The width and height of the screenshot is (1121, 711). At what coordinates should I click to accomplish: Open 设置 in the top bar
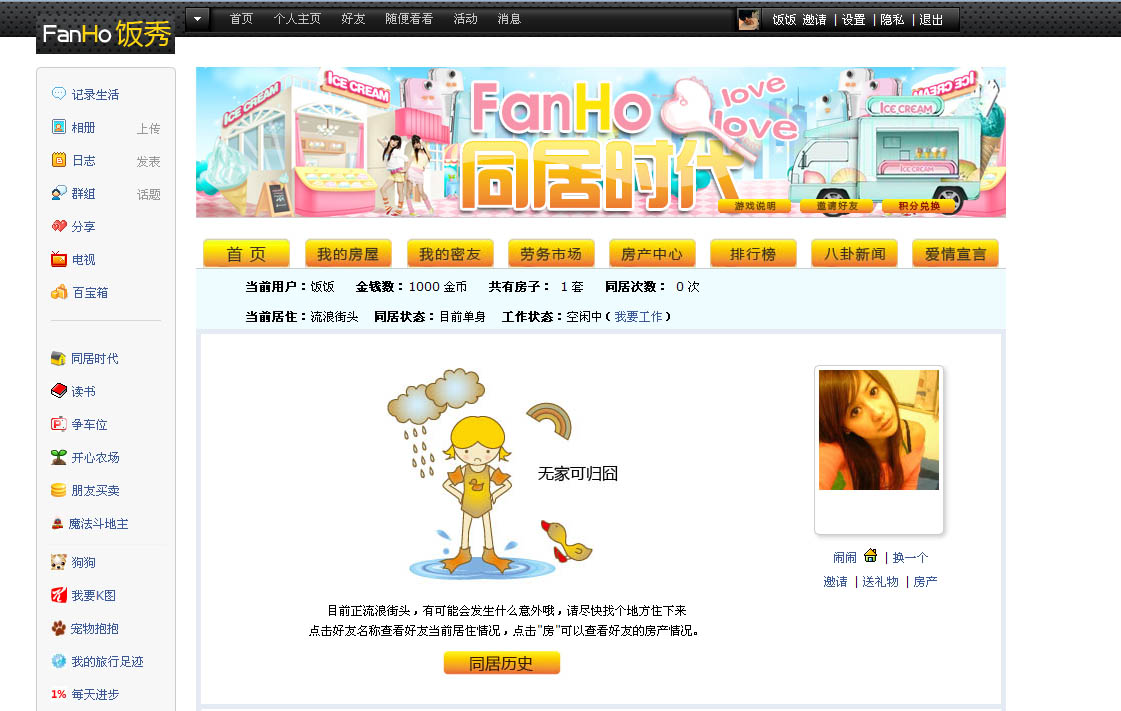(x=854, y=20)
